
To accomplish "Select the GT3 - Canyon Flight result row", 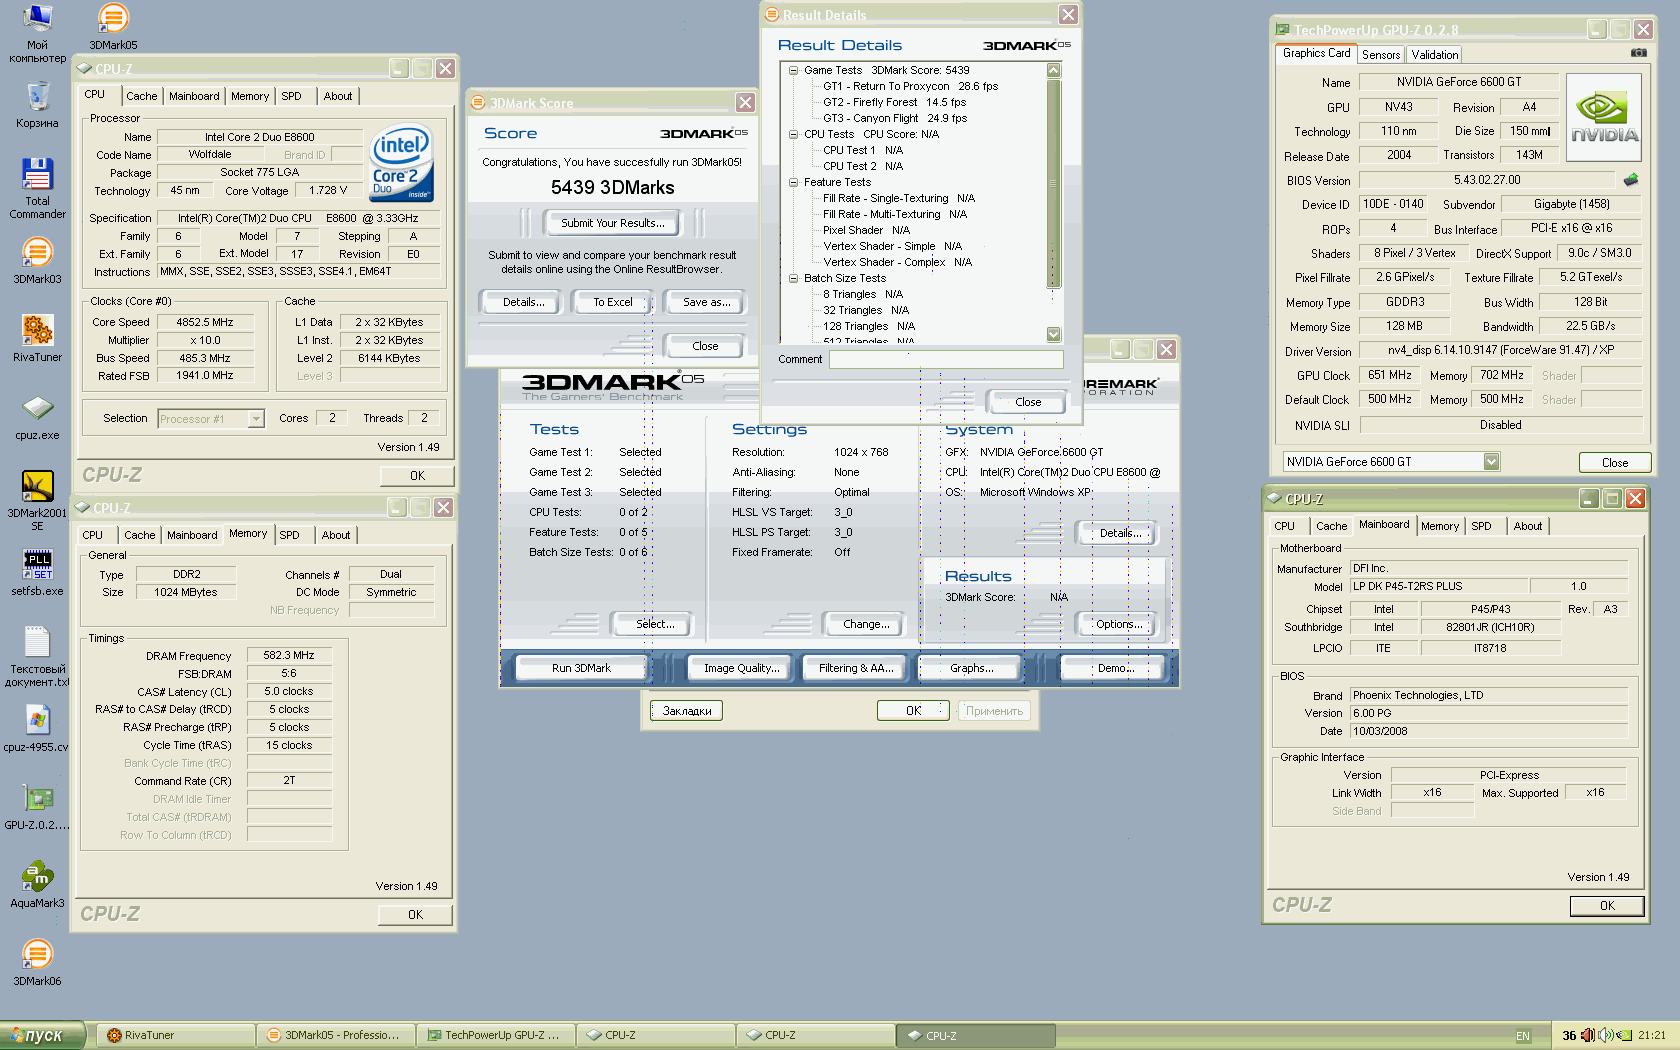I will pyautogui.click(x=895, y=118).
